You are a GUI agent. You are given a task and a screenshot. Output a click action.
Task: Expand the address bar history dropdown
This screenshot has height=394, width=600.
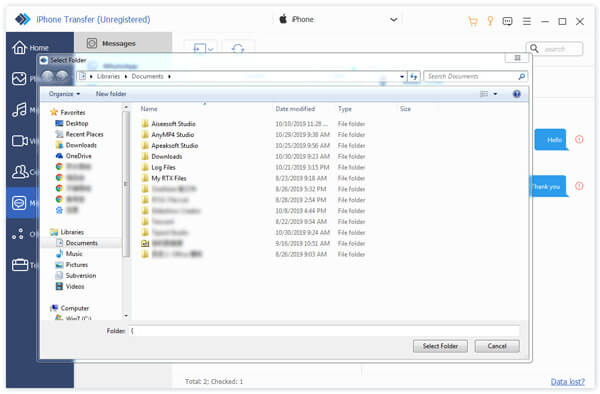[x=402, y=77]
